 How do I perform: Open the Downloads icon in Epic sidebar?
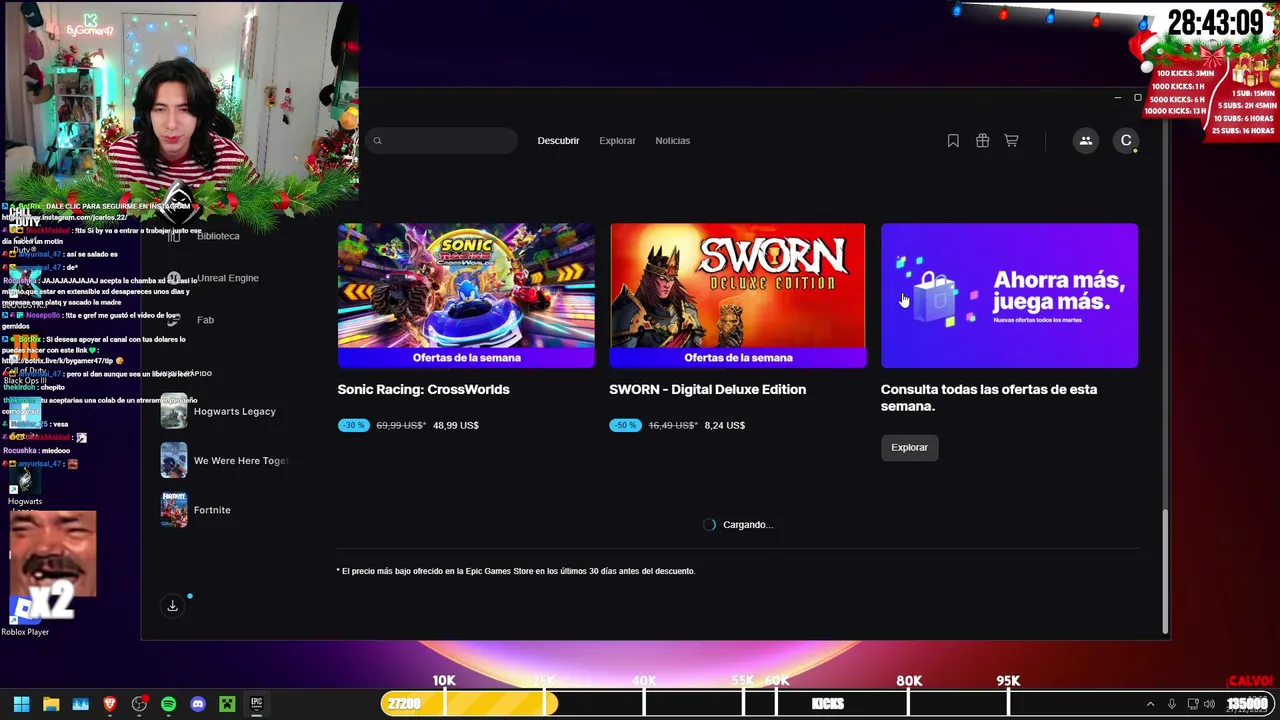[x=172, y=606]
